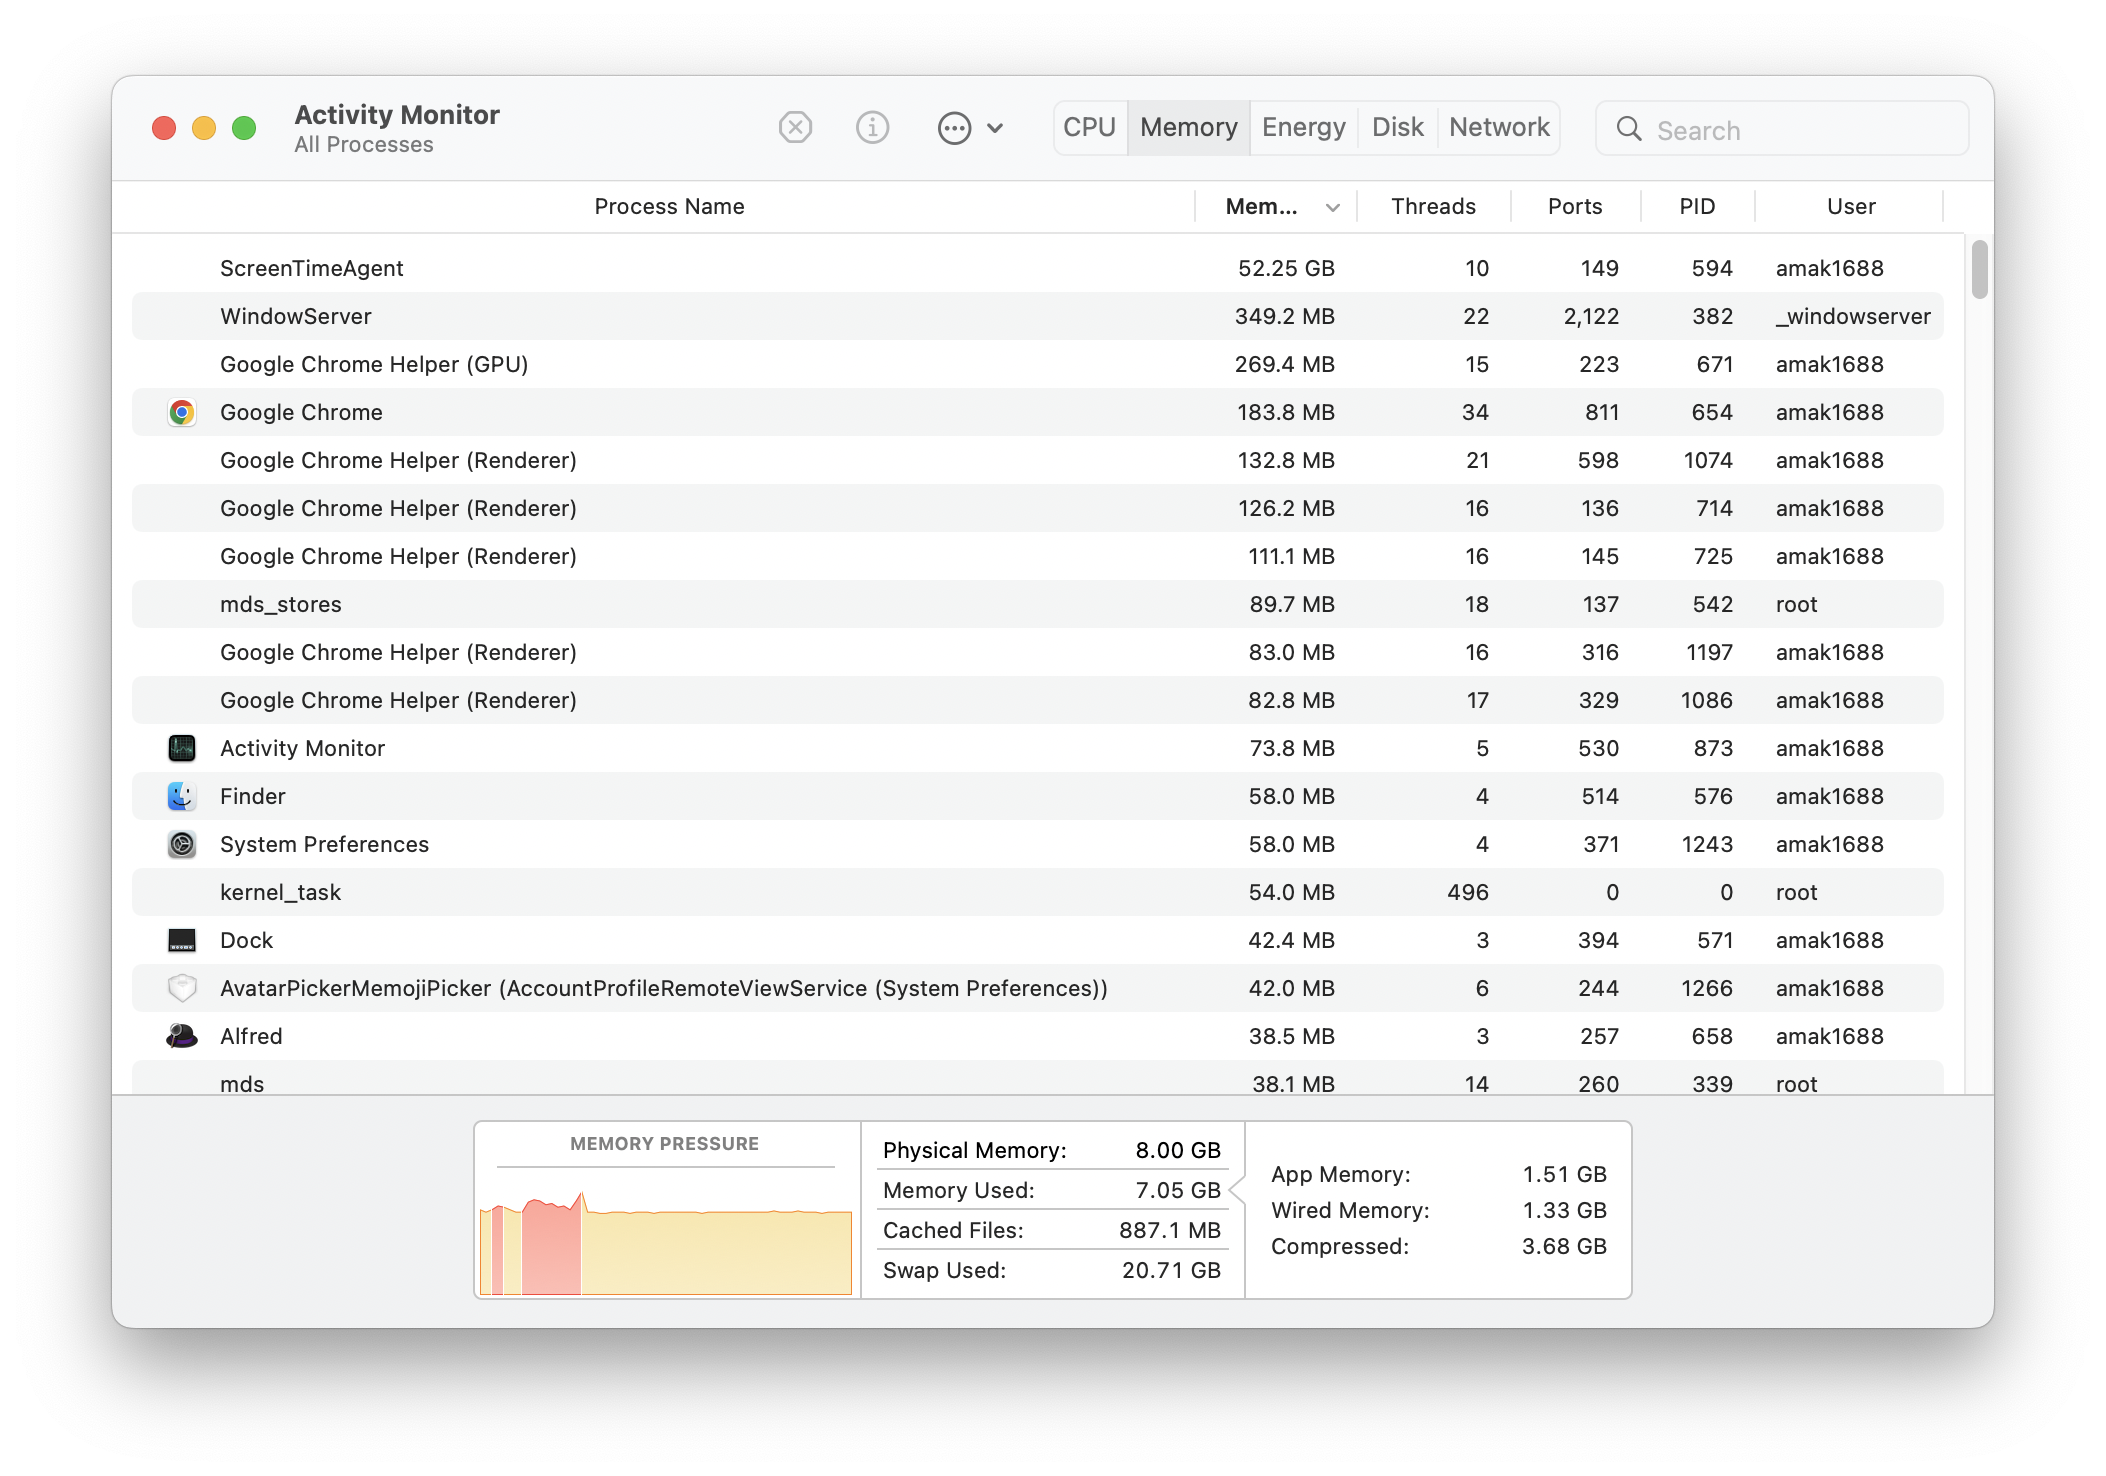2106x1476 pixels.
Task: Sort by the Ports column header
Action: [x=1575, y=206]
